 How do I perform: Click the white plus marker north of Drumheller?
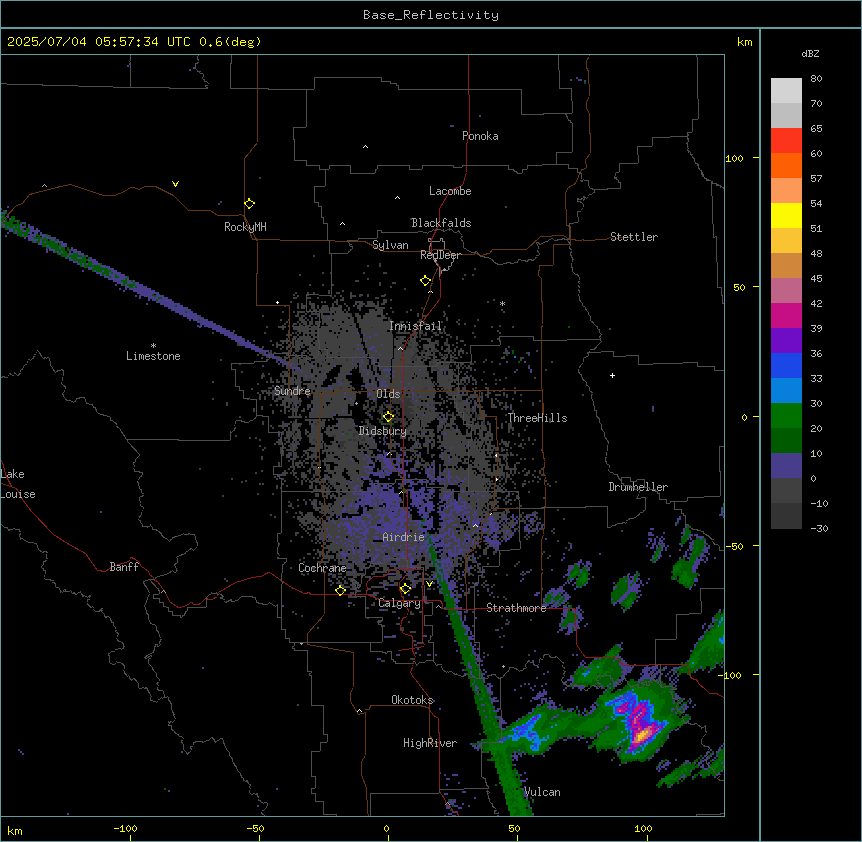pyautogui.click(x=612, y=375)
